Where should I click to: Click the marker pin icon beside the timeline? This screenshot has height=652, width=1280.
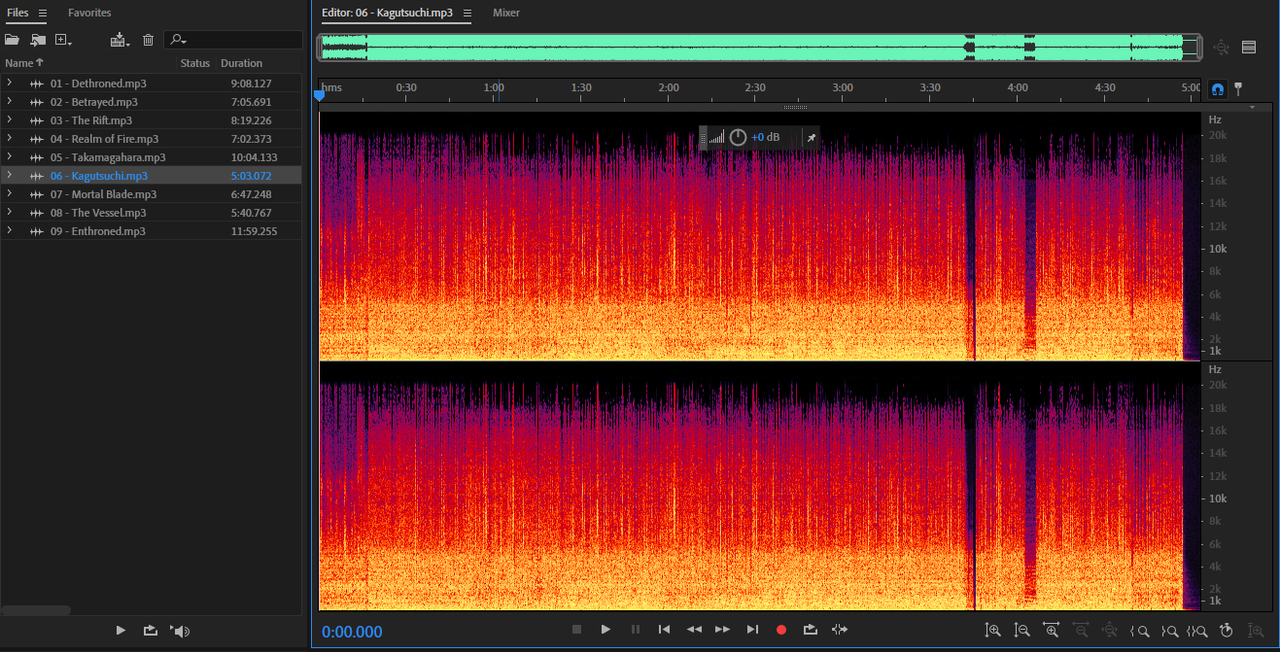[x=1238, y=89]
